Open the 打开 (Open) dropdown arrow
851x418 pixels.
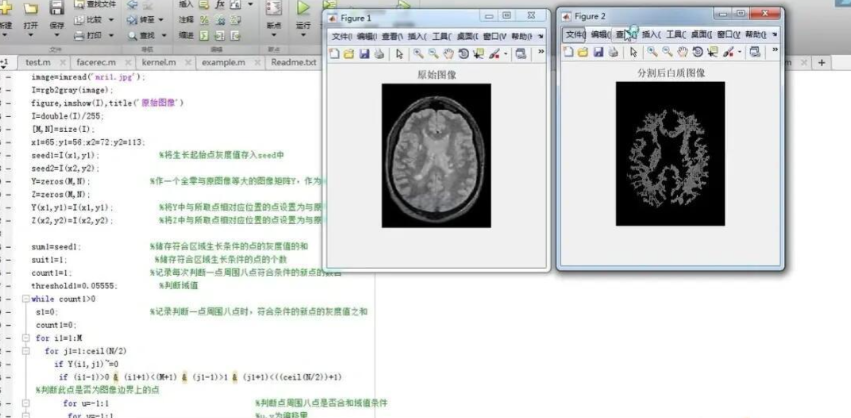click(30, 35)
